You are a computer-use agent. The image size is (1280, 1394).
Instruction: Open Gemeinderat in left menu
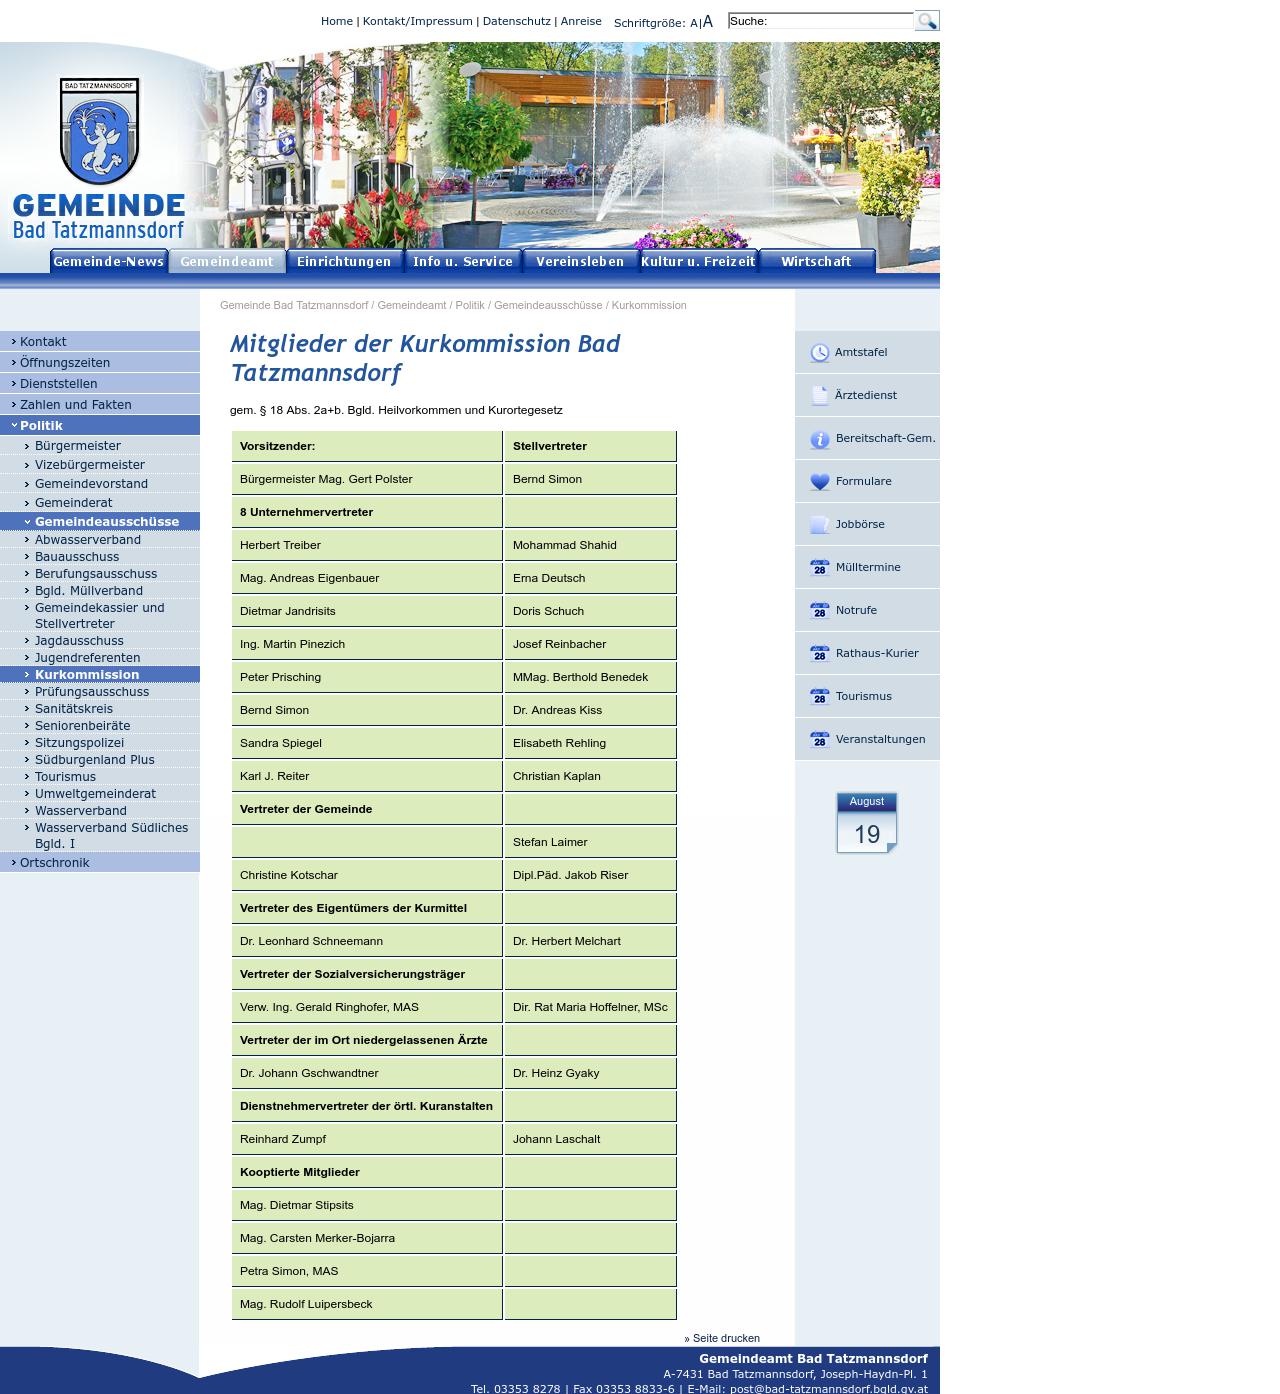[100, 503]
